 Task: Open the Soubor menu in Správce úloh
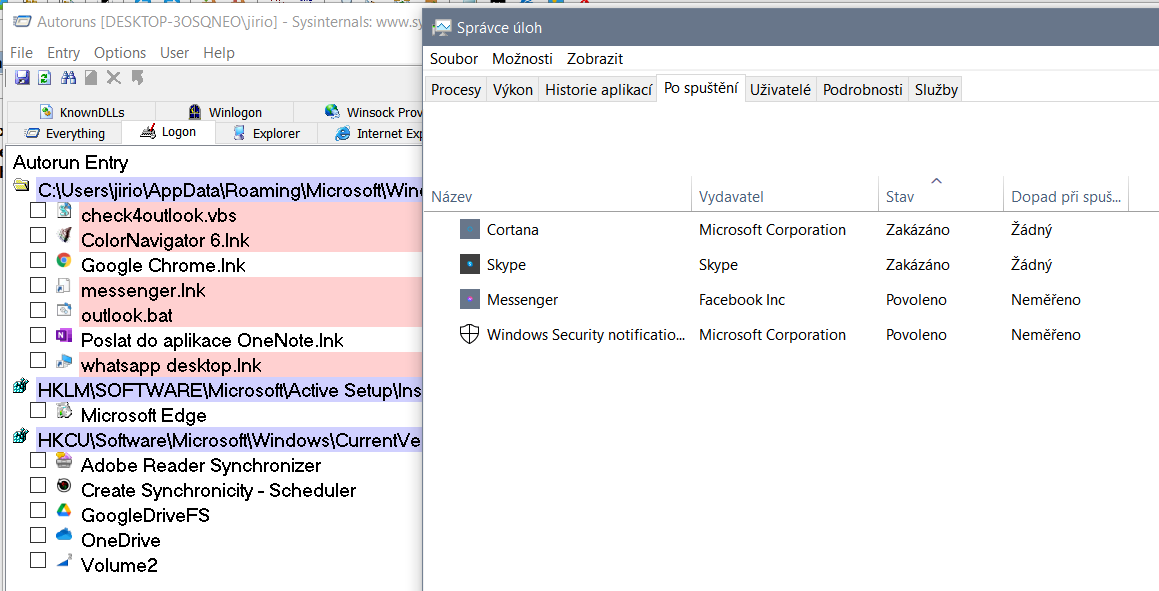tap(454, 59)
